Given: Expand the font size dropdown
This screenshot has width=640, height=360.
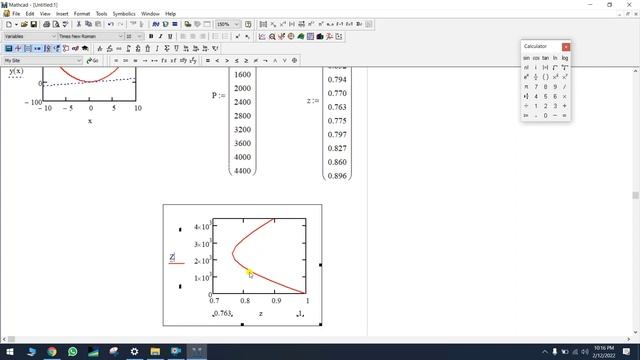Looking at the screenshot, I should pyautogui.click(x=140, y=37).
